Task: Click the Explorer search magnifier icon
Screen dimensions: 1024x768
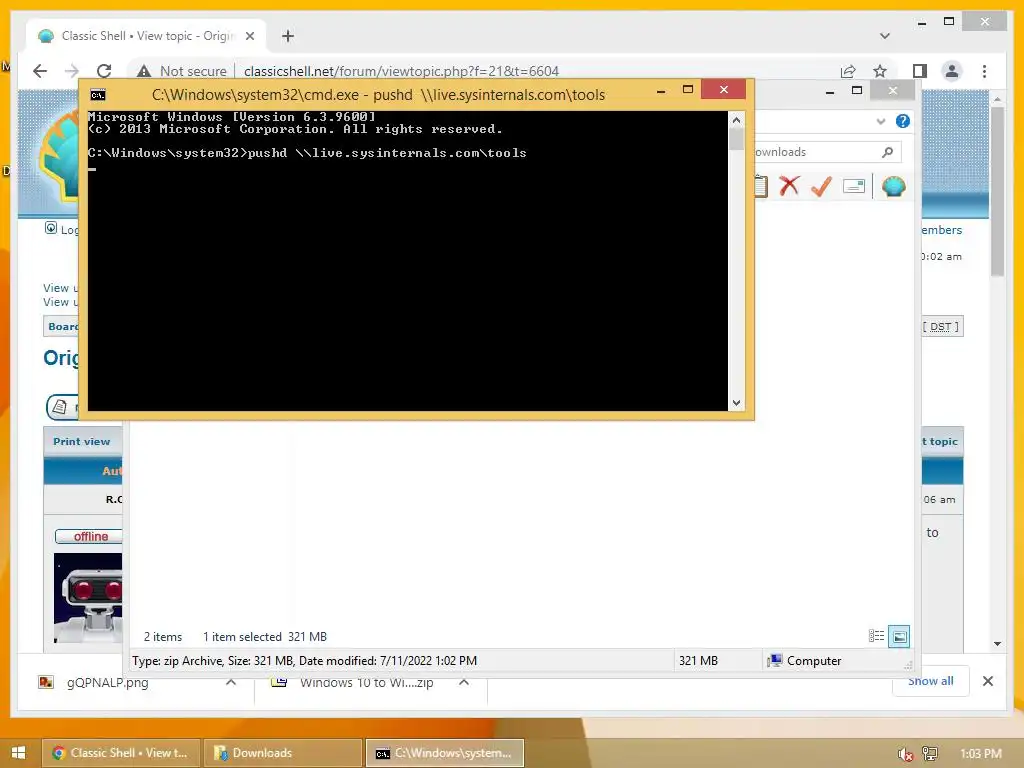Action: coord(887,152)
